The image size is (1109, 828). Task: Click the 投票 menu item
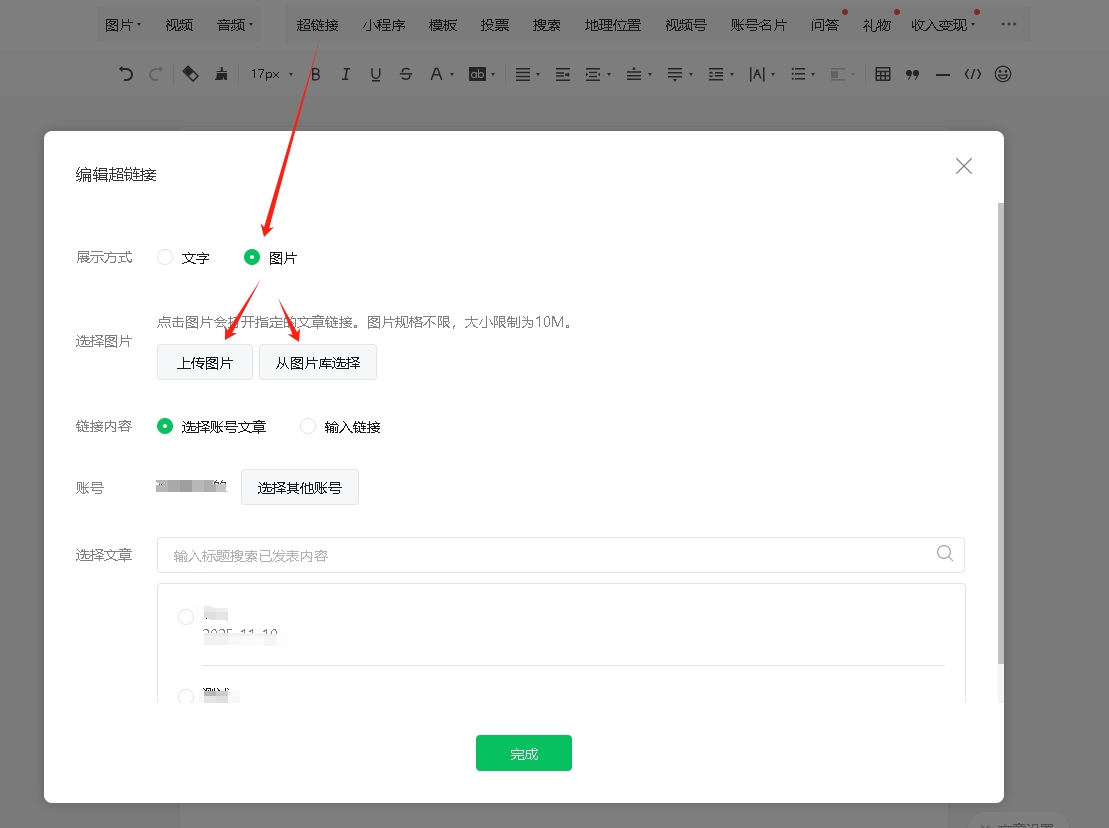pyautogui.click(x=494, y=25)
